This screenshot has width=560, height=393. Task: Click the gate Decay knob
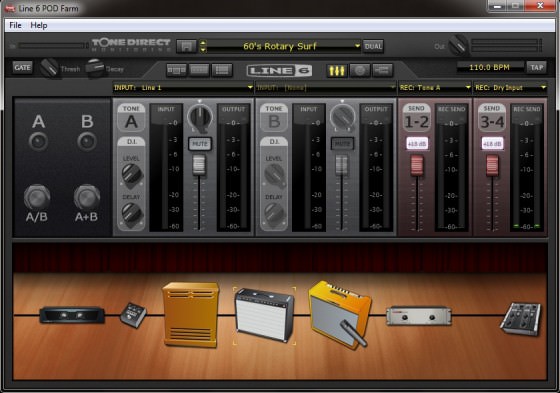[95, 68]
